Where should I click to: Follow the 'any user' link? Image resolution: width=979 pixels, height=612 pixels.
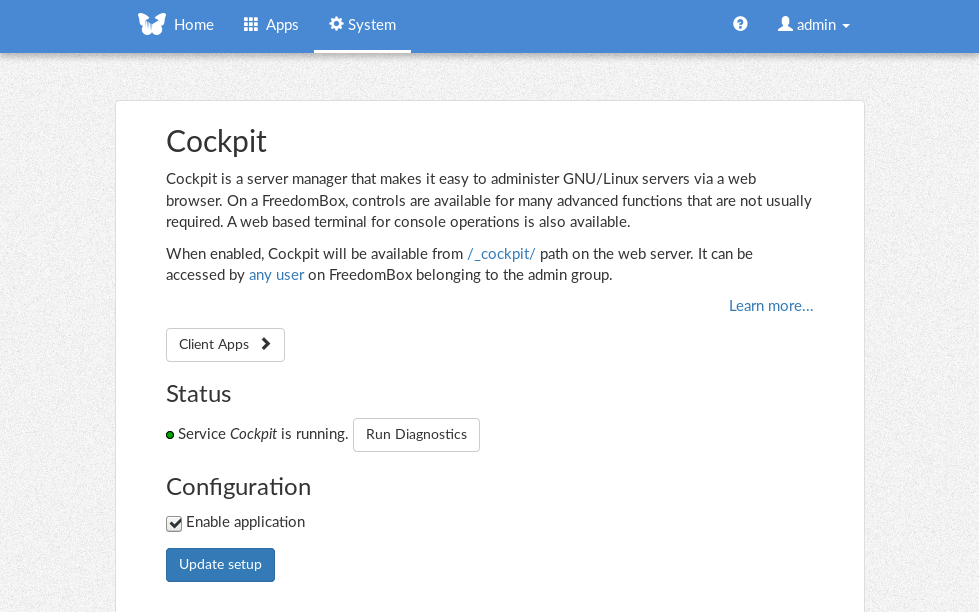[277, 275]
